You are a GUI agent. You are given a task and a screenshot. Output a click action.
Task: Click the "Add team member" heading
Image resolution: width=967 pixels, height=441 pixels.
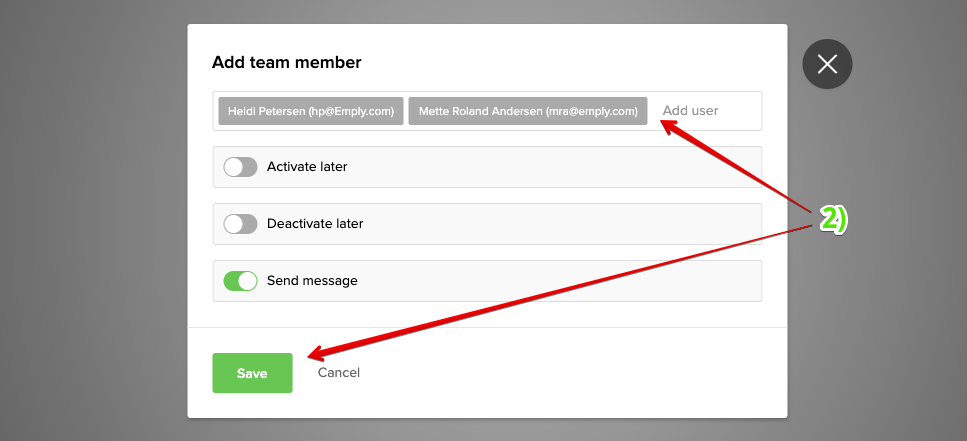tap(286, 62)
